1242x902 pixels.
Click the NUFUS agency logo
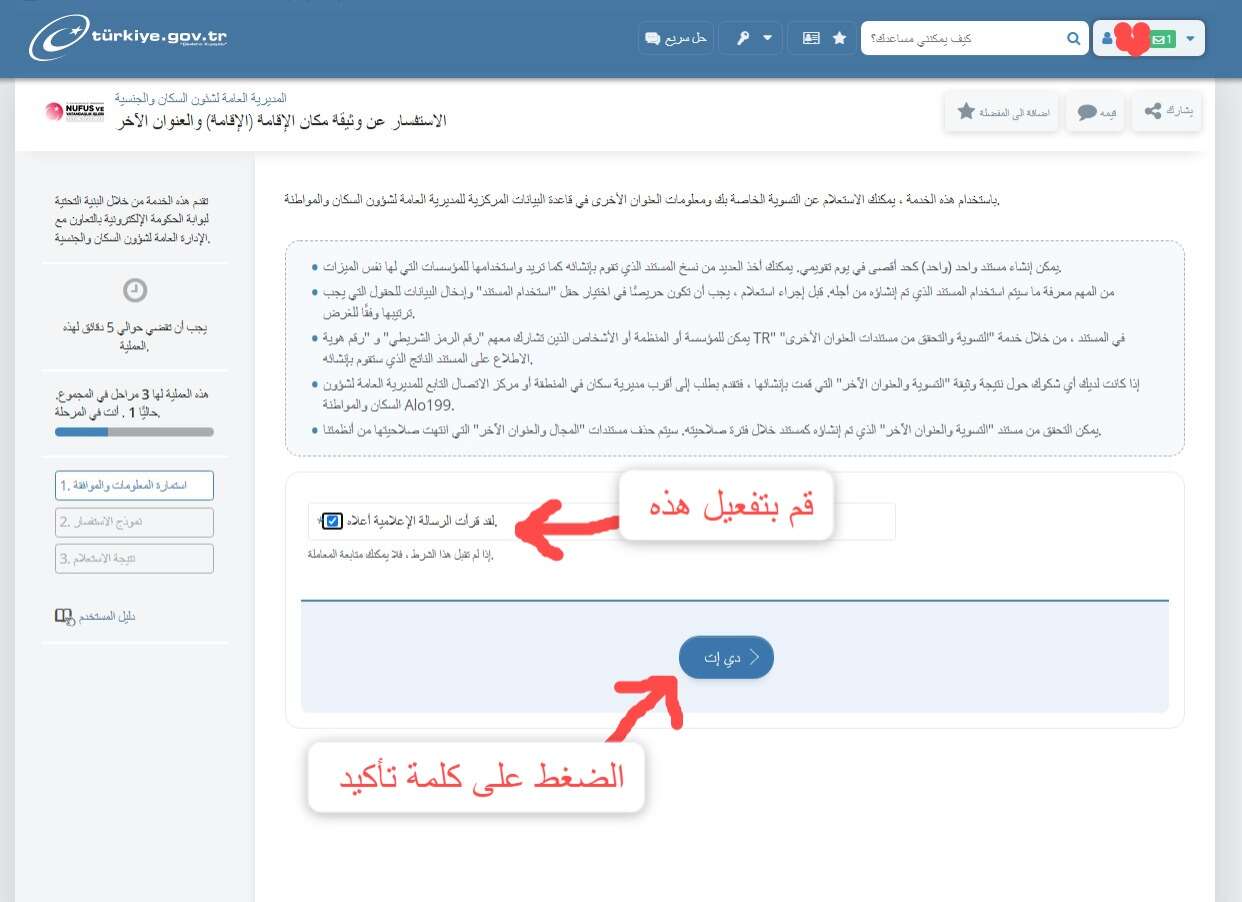(75, 111)
